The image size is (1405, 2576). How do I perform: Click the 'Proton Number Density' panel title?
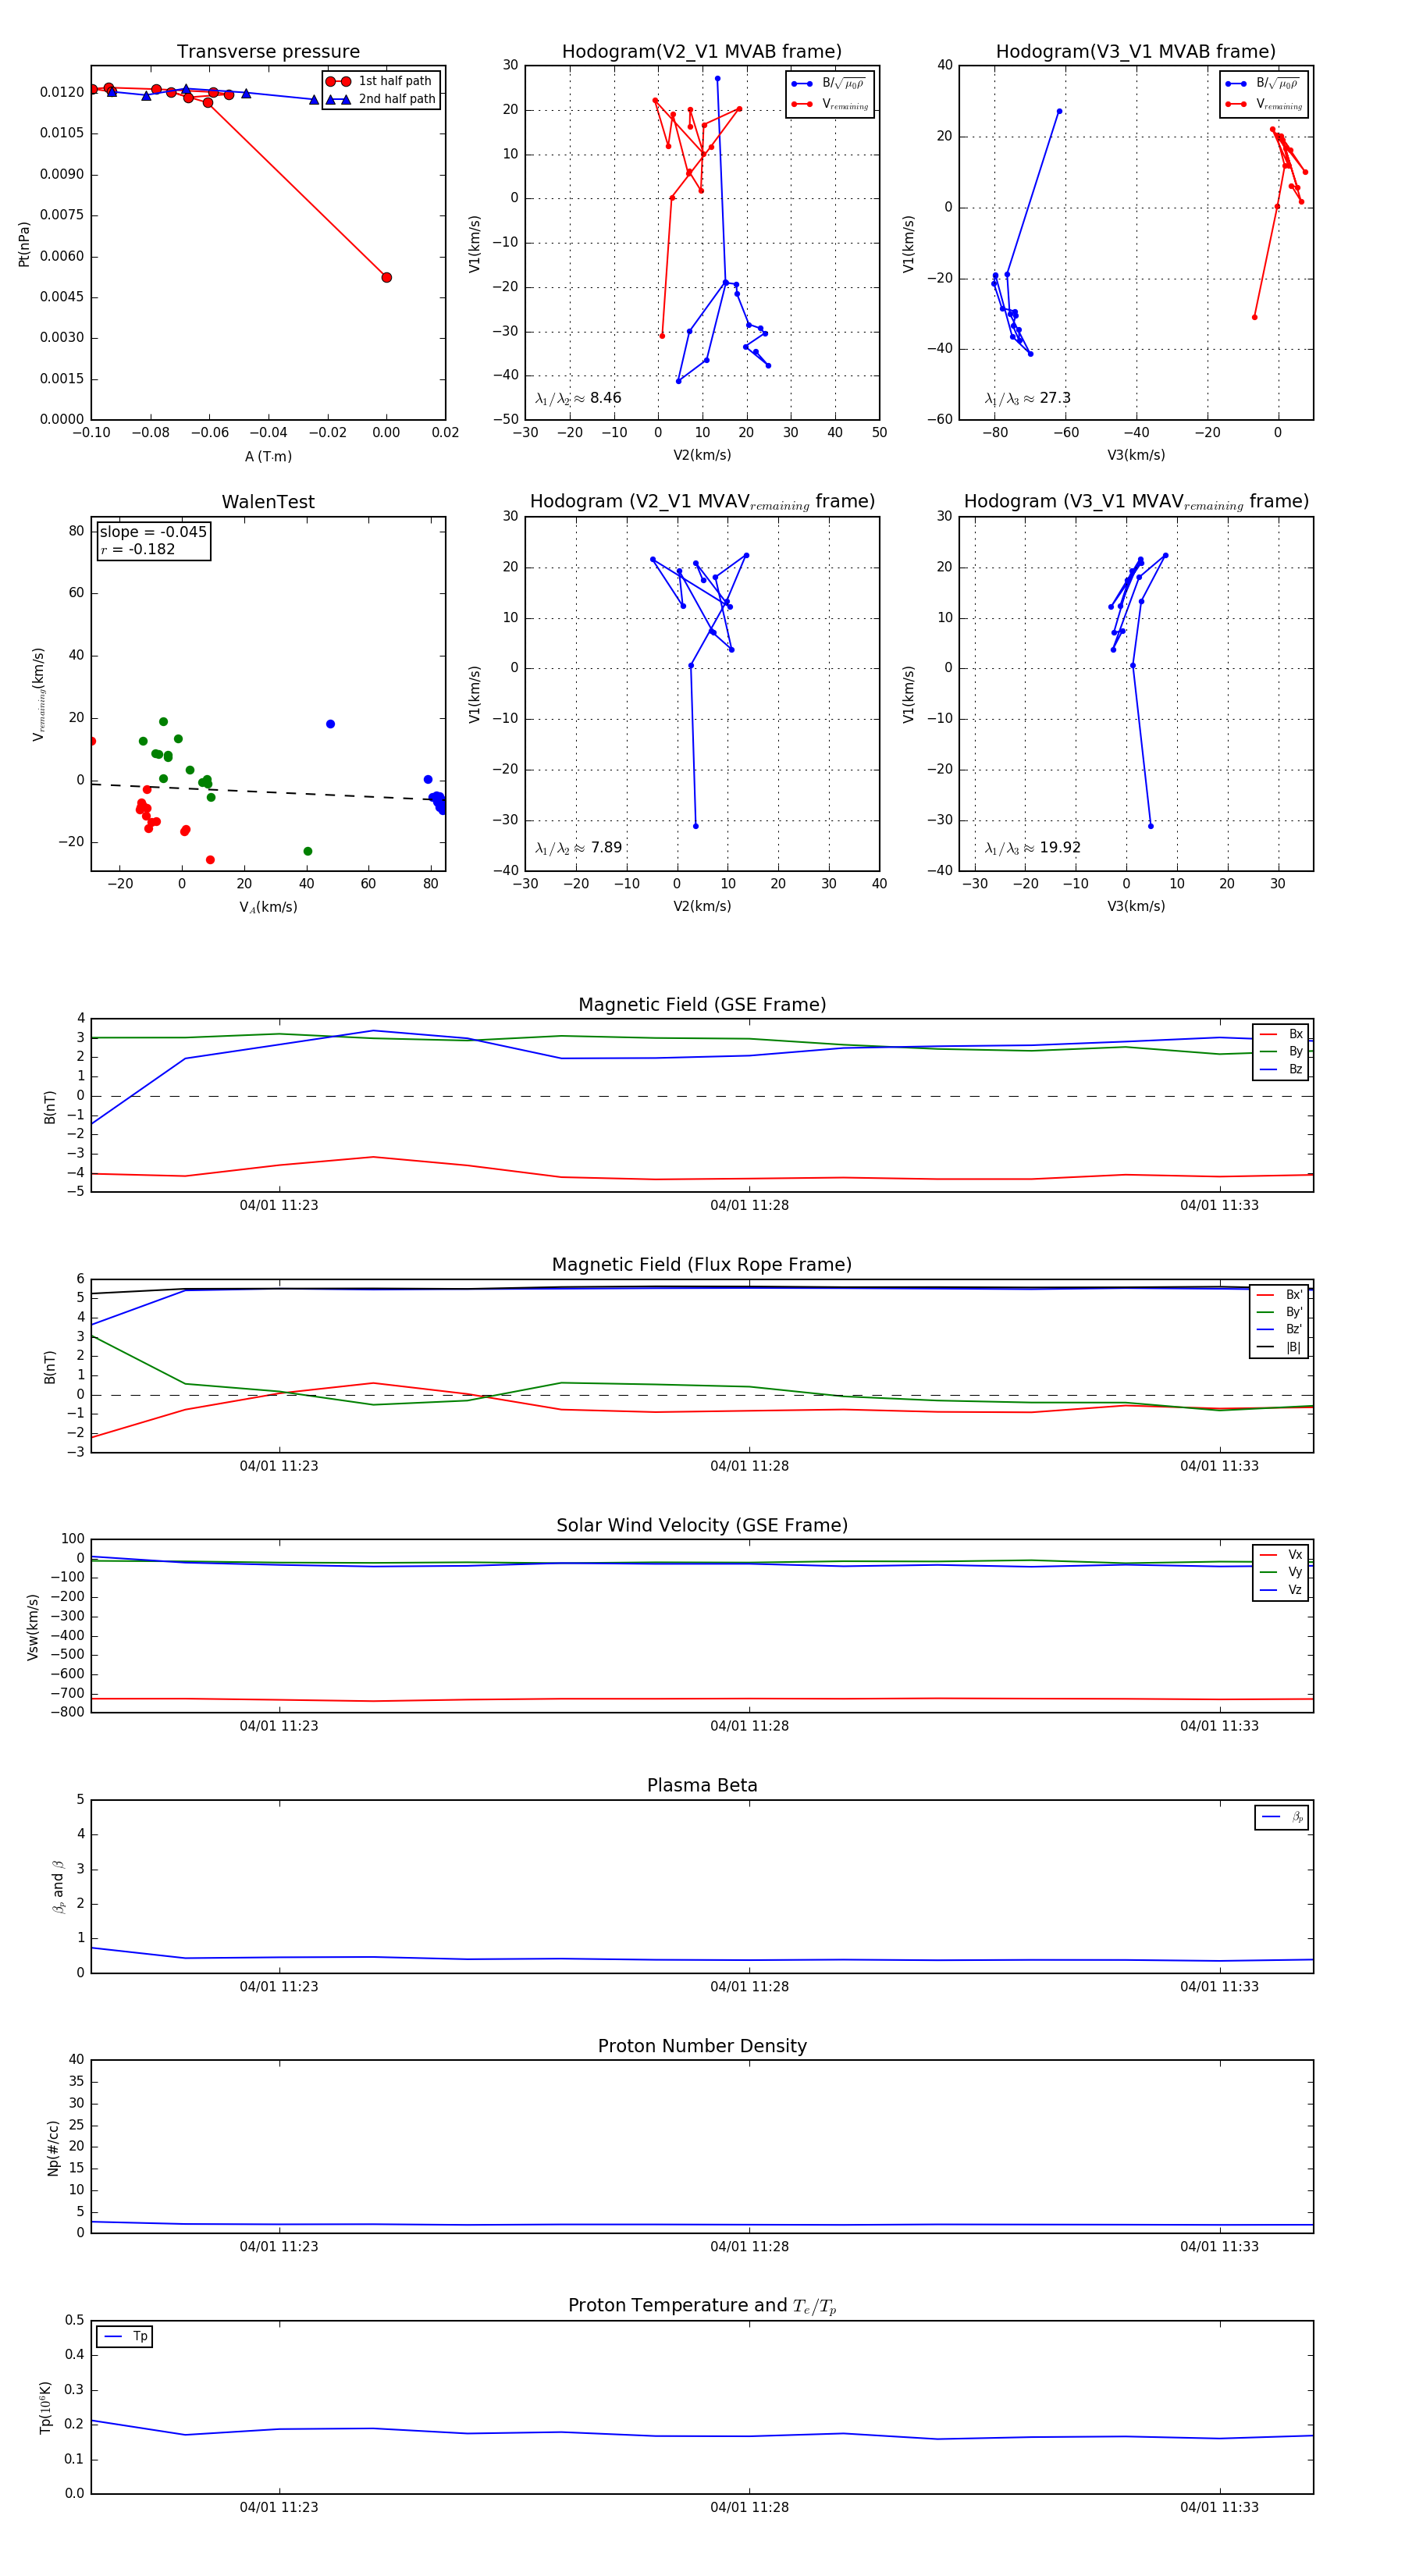(x=702, y=2046)
